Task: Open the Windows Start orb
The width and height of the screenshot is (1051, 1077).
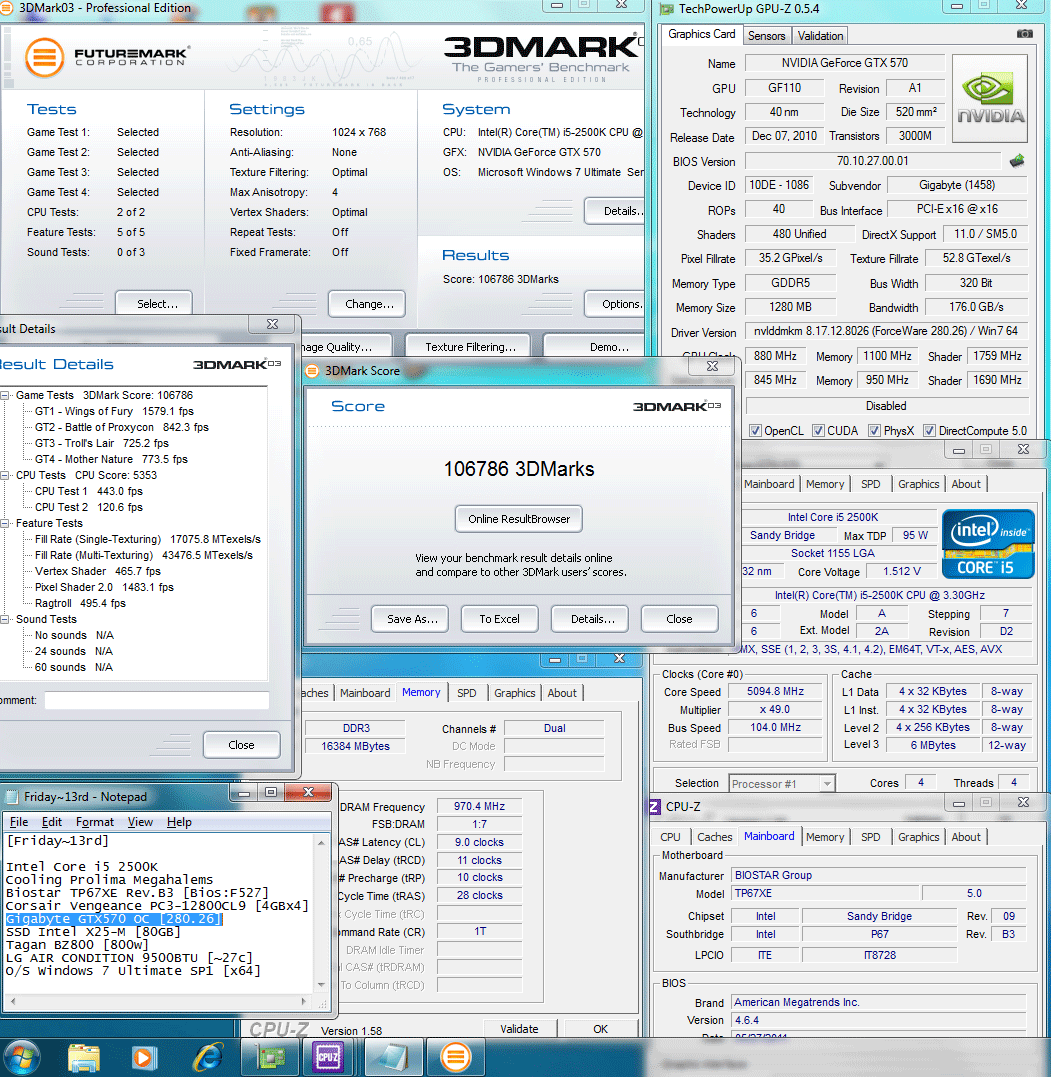Action: (21, 1058)
